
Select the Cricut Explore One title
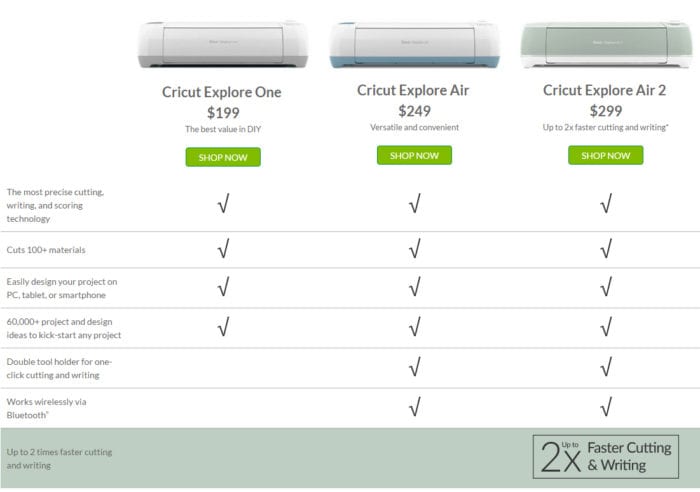point(221,92)
